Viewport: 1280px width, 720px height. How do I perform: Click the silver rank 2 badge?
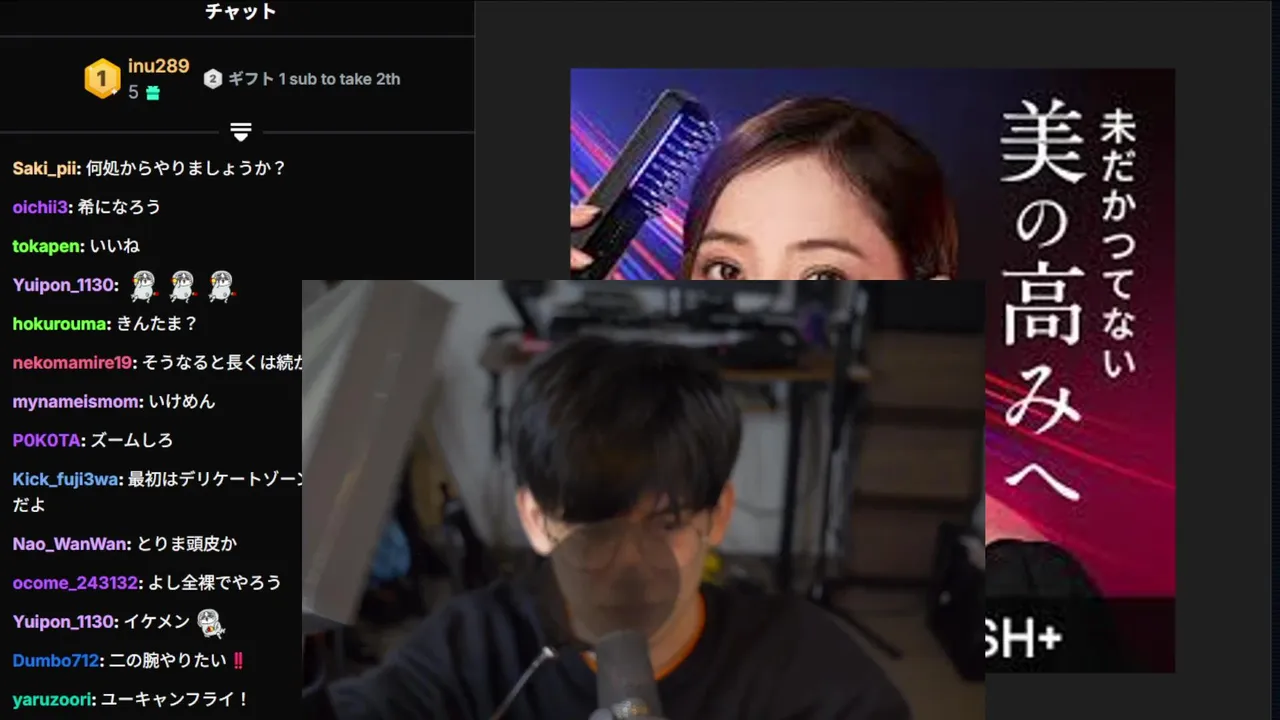pos(212,79)
